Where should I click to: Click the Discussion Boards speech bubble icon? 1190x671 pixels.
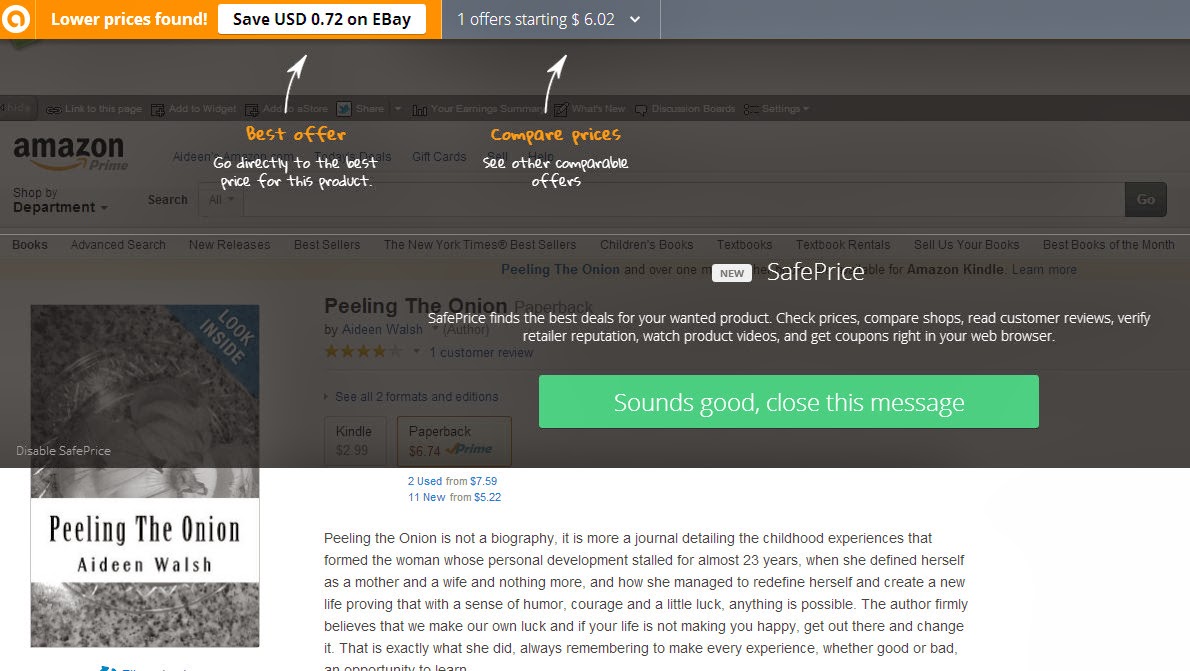click(641, 109)
